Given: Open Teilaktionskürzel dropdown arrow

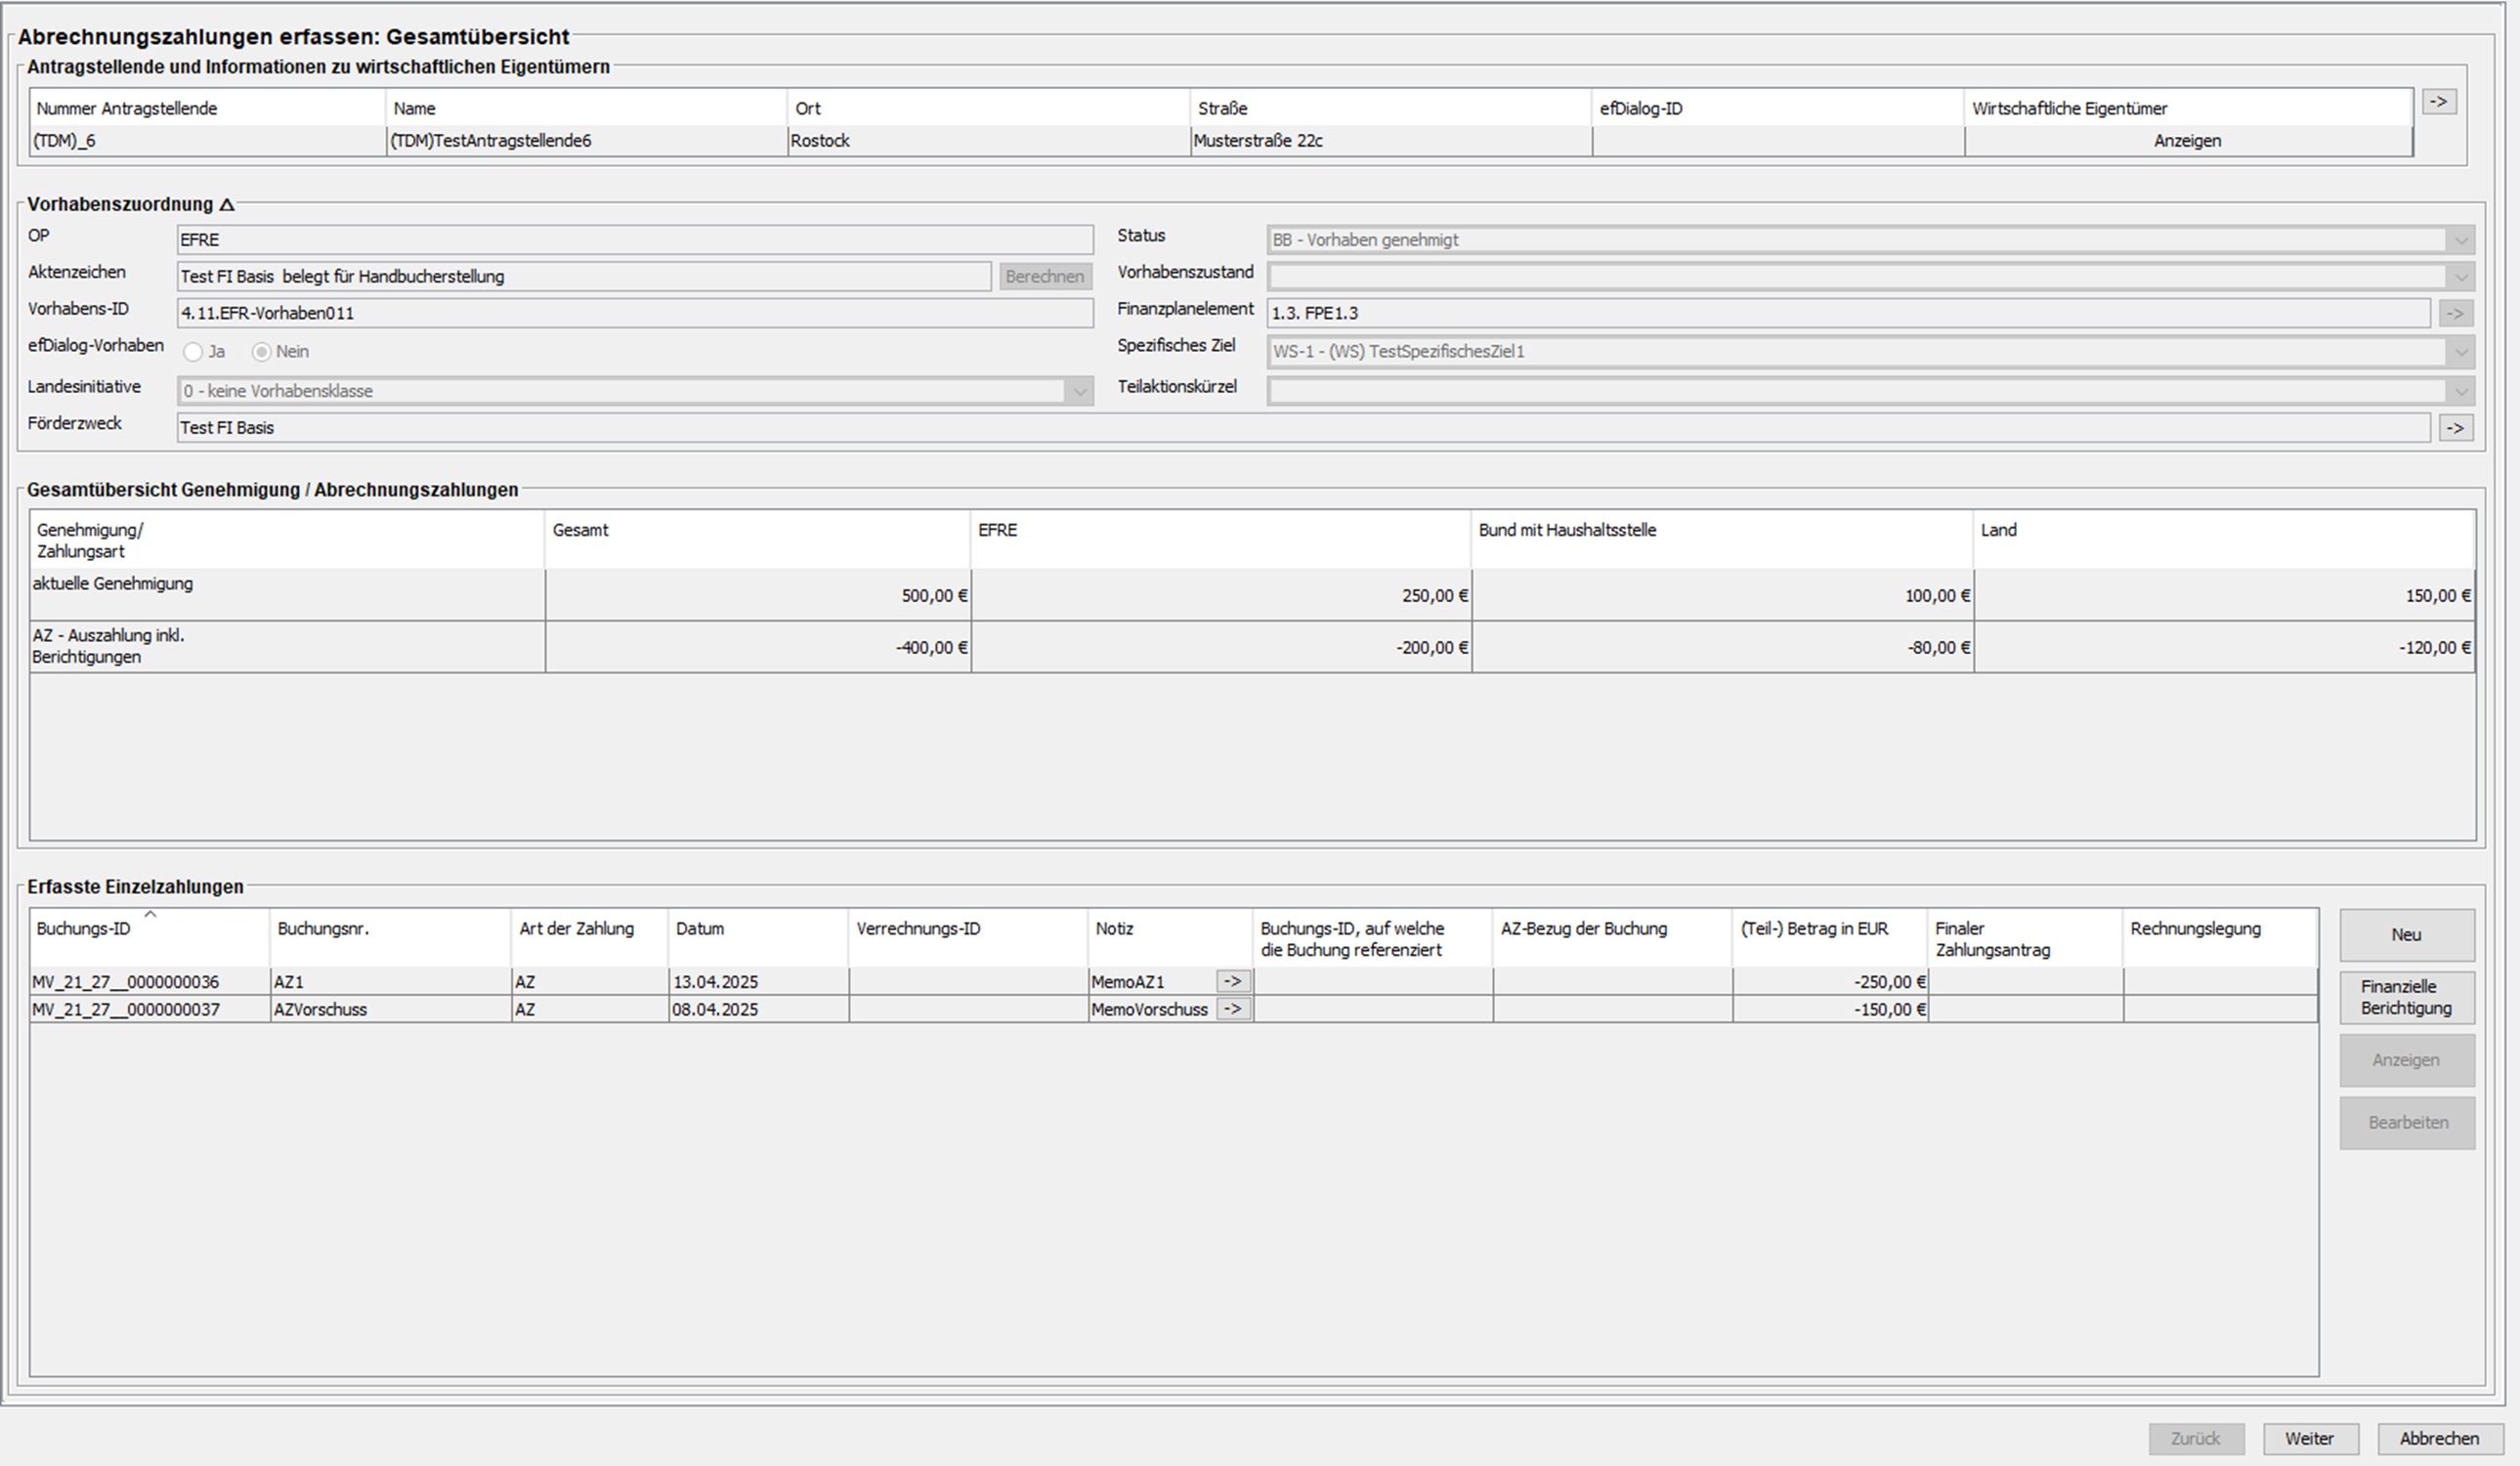Looking at the screenshot, I should click(2461, 391).
